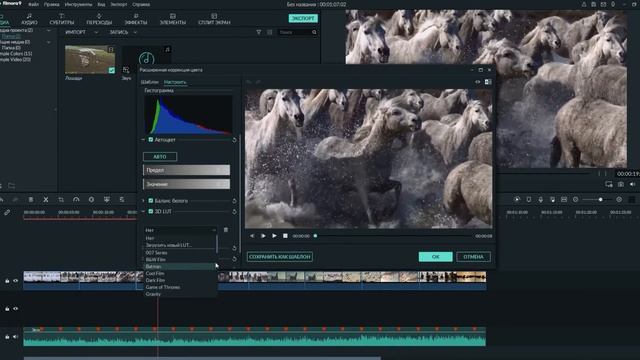Click the green Экспорт button
This screenshot has width=640, height=360.
click(303, 18)
